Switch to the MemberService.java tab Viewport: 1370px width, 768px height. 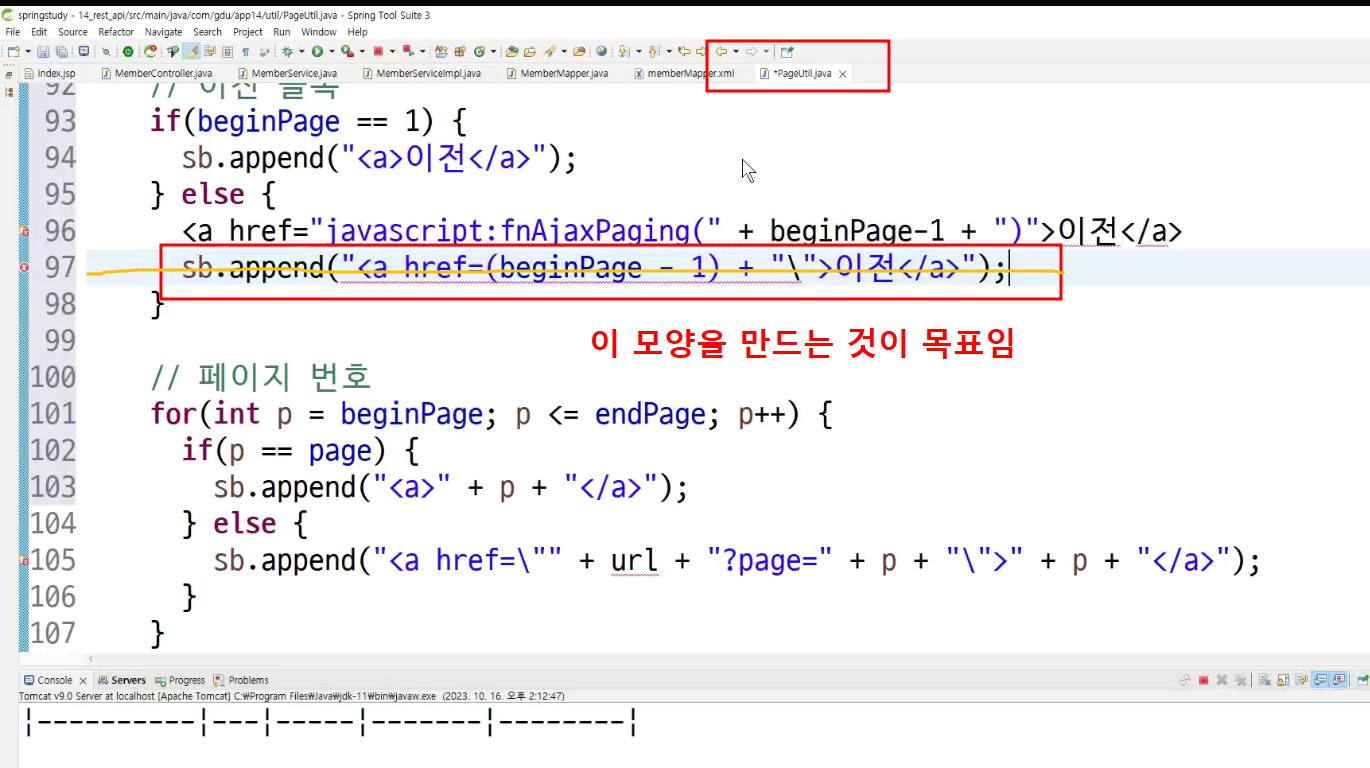(x=287, y=73)
